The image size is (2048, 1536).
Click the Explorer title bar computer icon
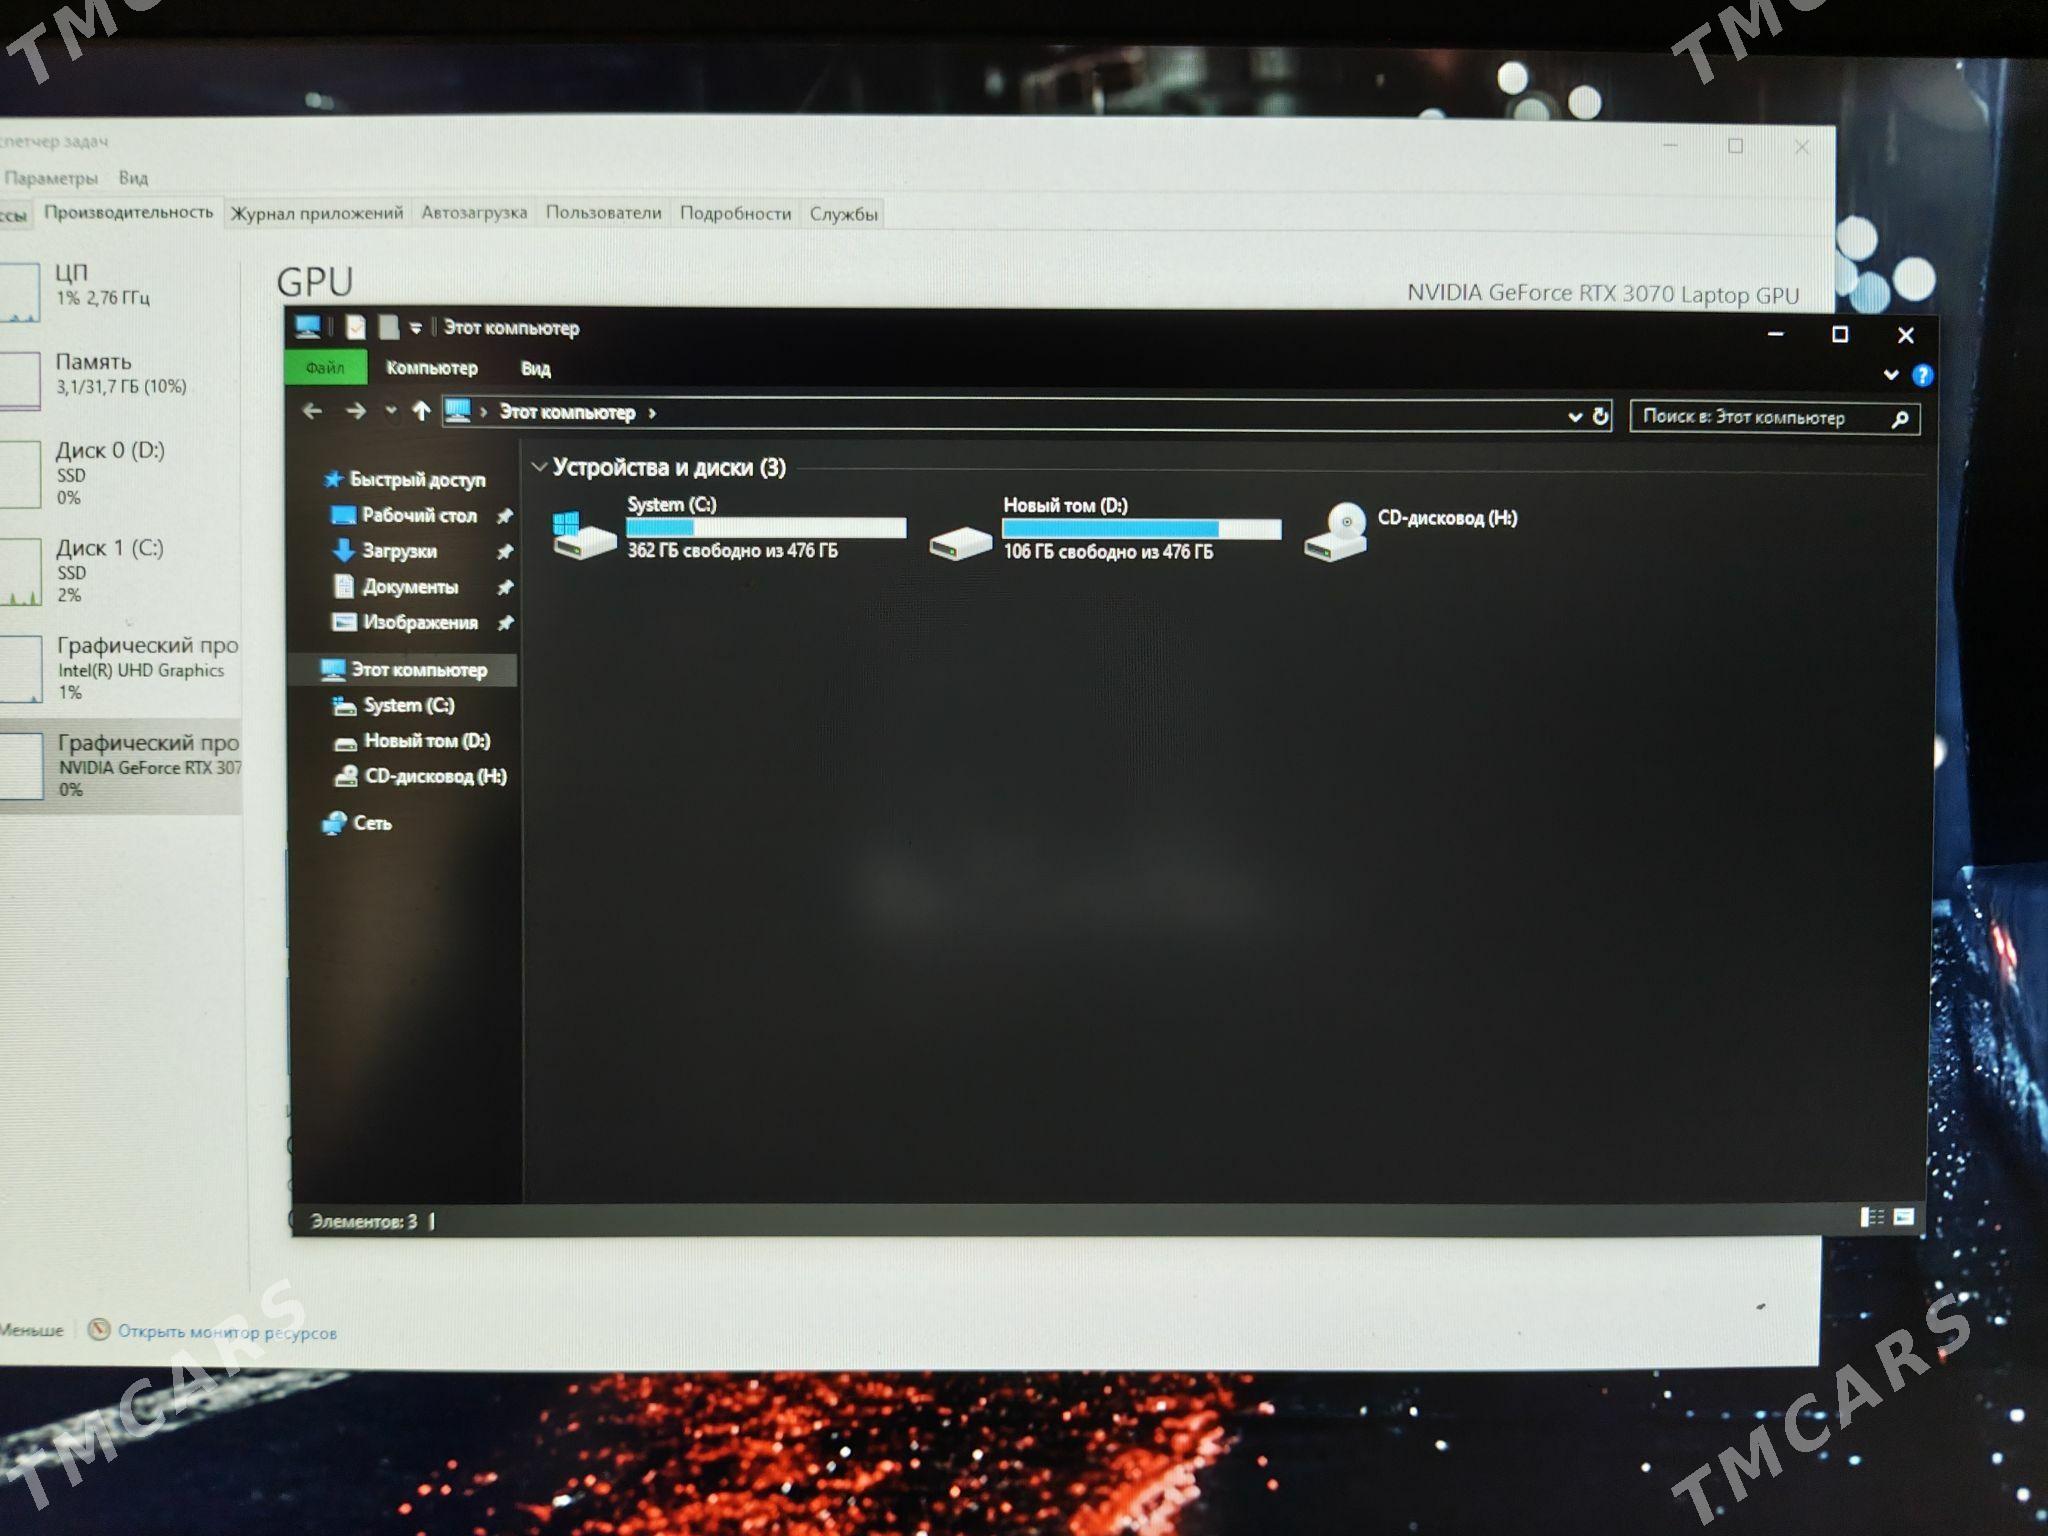tap(308, 327)
